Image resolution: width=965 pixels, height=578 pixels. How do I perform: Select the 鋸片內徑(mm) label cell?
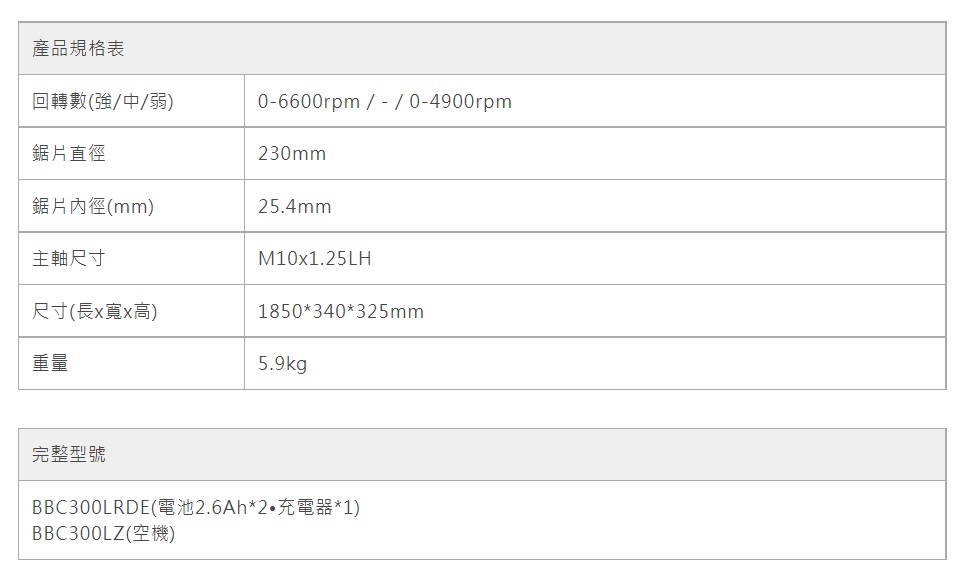coord(92,207)
